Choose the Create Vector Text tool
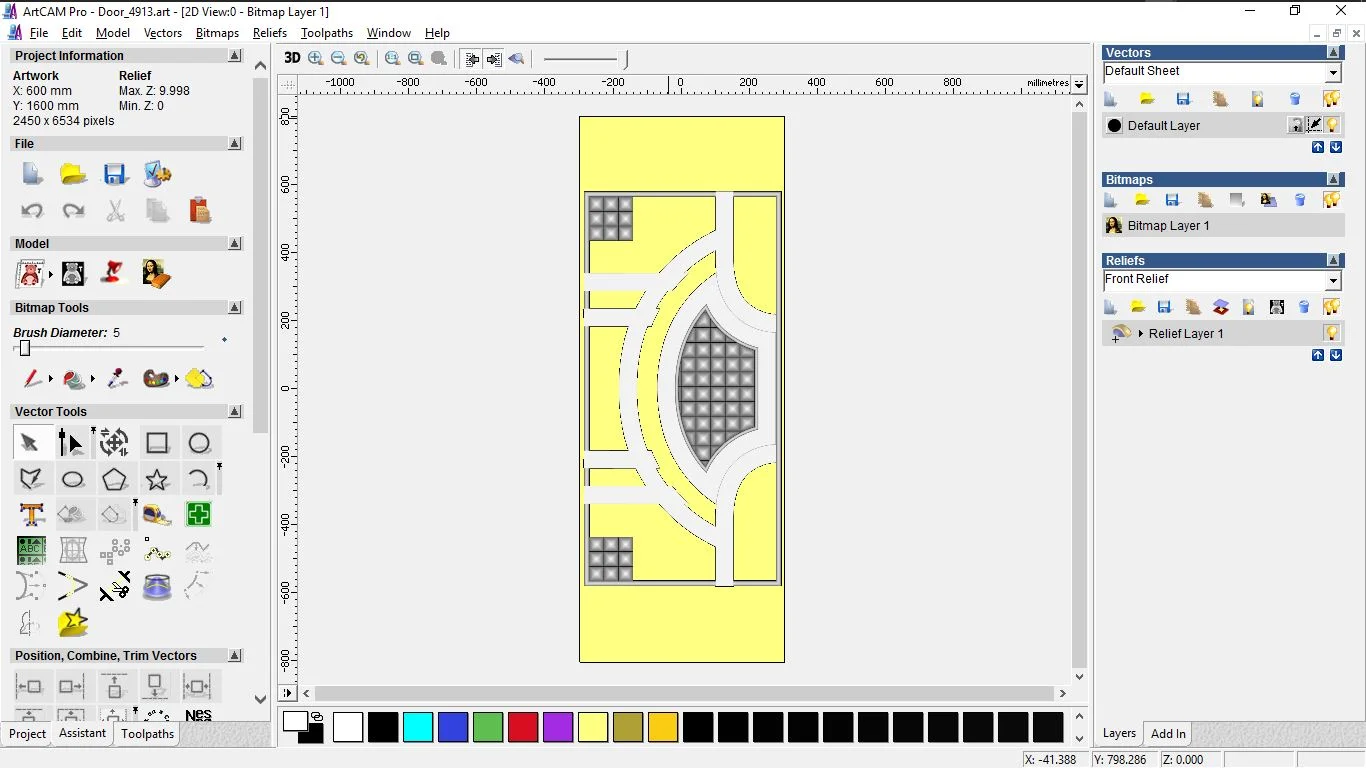Image resolution: width=1366 pixels, height=768 pixels. tap(31, 515)
